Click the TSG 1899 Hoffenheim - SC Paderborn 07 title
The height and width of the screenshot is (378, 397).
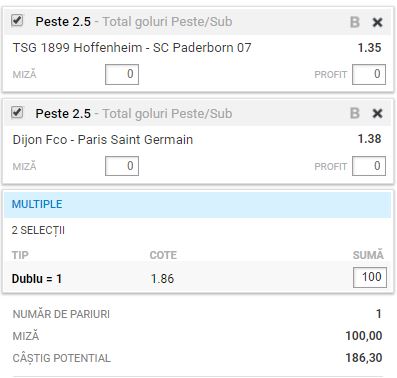tap(132, 48)
